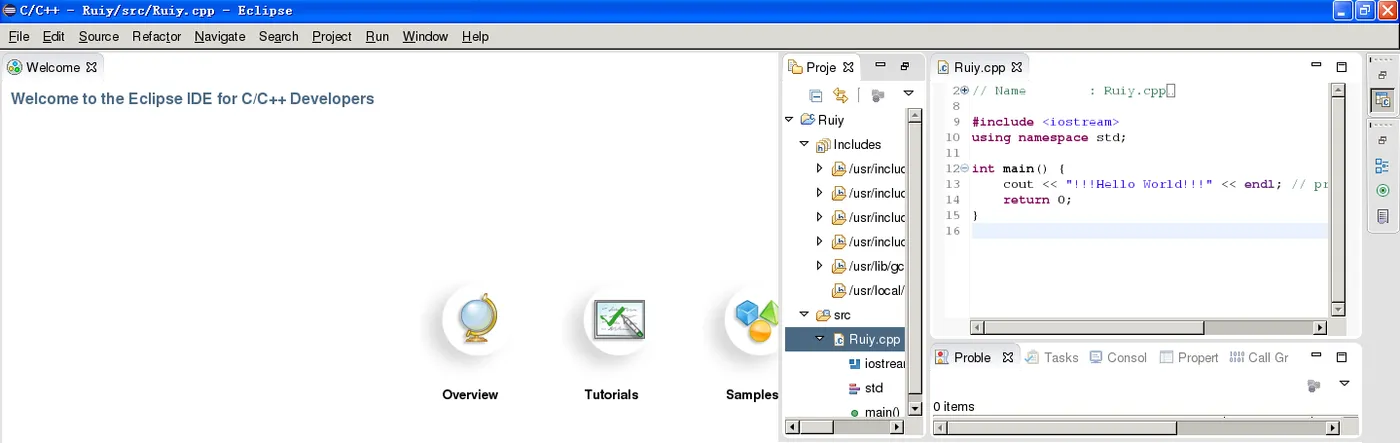Click the "#include <iostream>" line in editor
1400x443 pixels.
pyautogui.click(x=1045, y=121)
